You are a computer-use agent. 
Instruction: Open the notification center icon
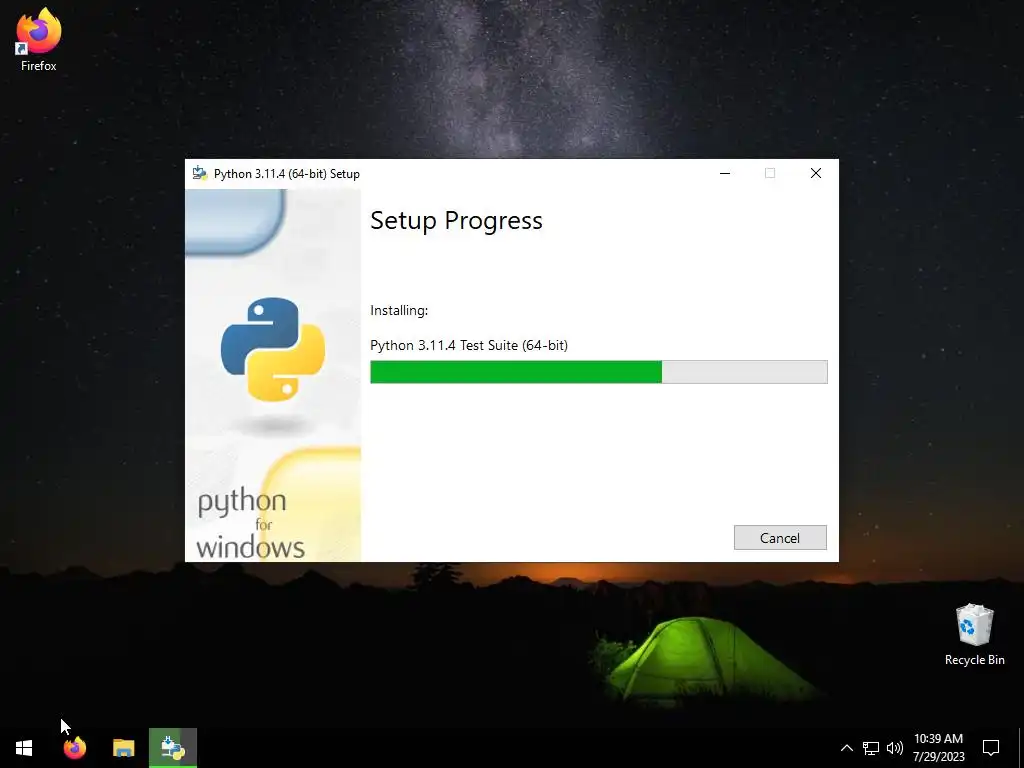tap(991, 748)
